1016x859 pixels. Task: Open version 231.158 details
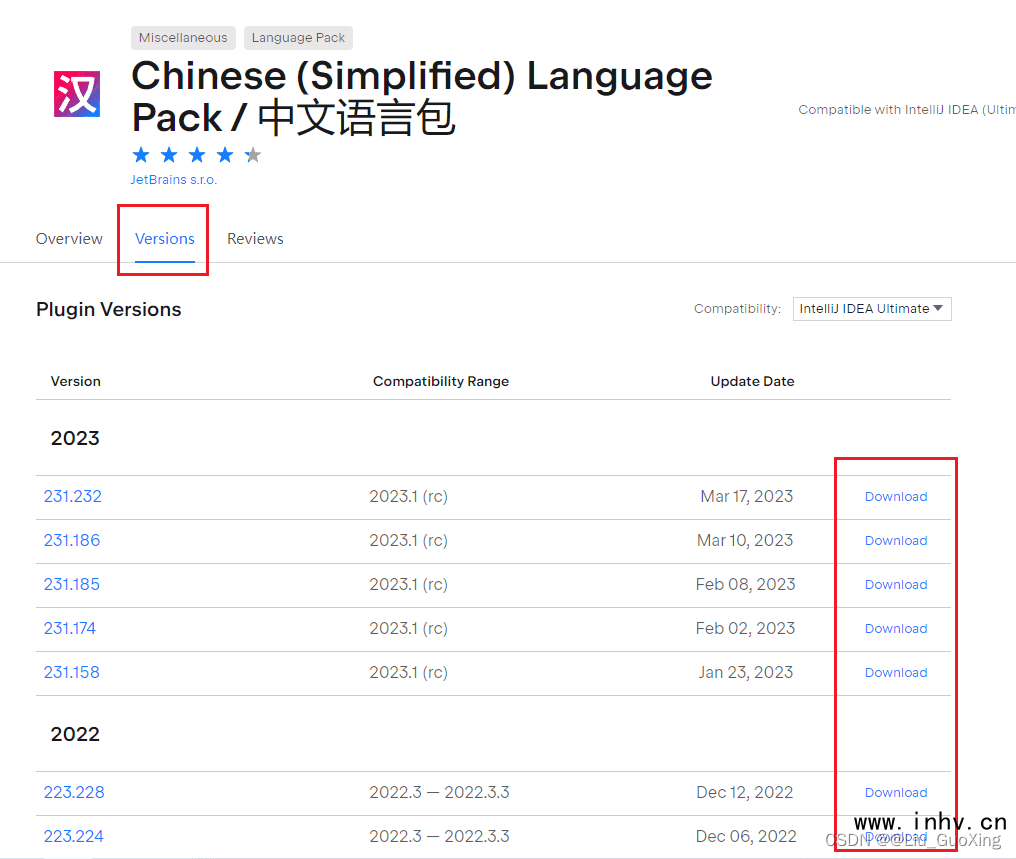(x=71, y=672)
